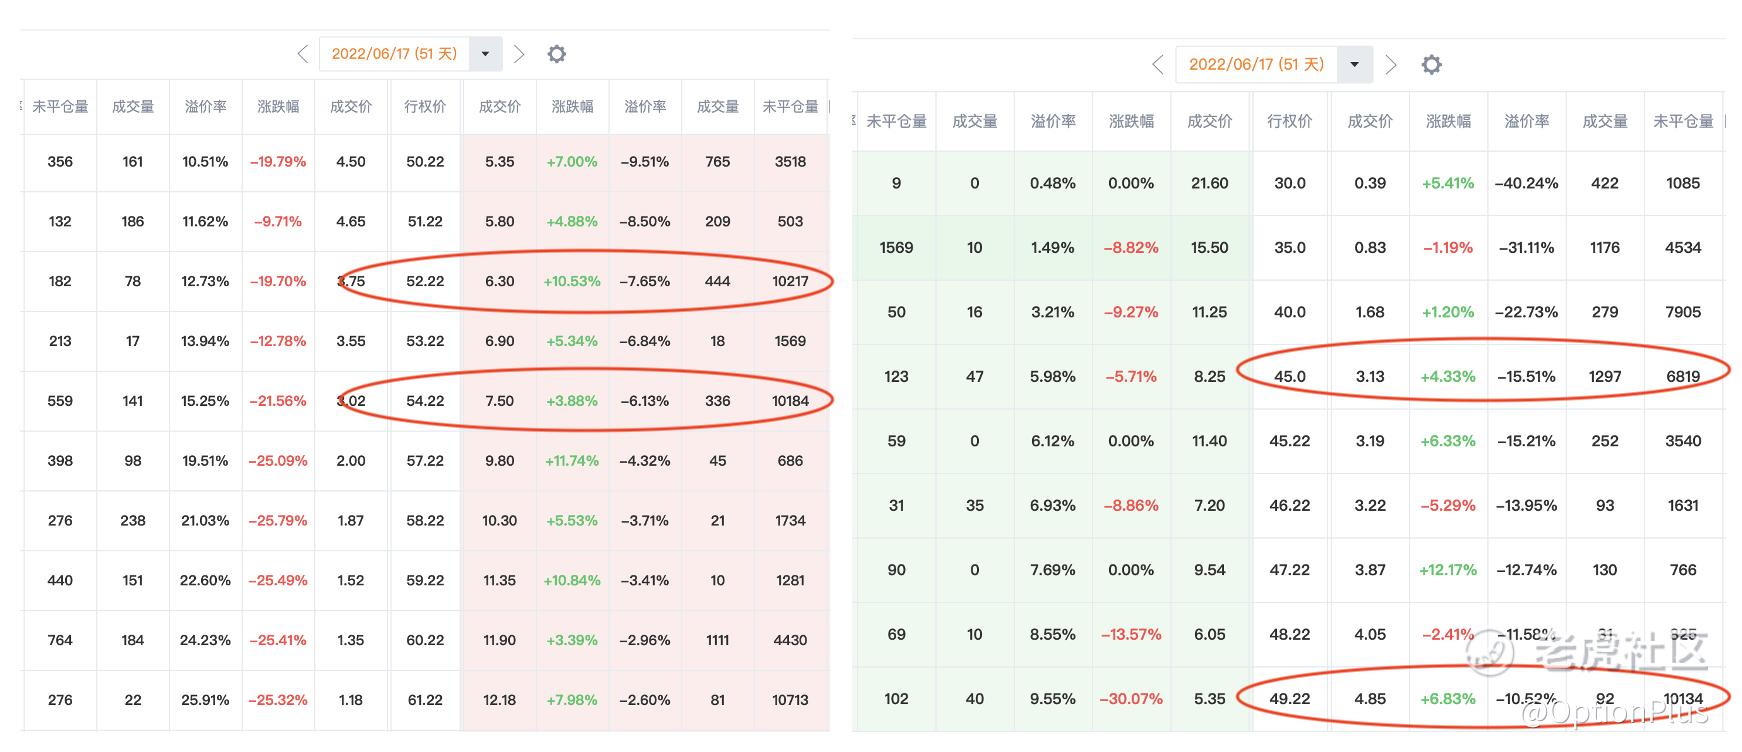Viewport: 1742px width, 752px height.
Task: Click the 2022/06/17 date field in left panel
Action: click(394, 54)
